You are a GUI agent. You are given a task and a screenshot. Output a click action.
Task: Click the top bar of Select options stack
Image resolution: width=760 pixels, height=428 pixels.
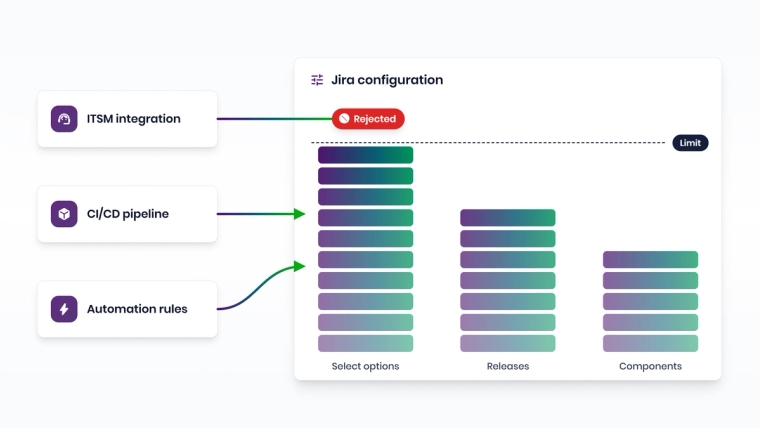click(365, 155)
